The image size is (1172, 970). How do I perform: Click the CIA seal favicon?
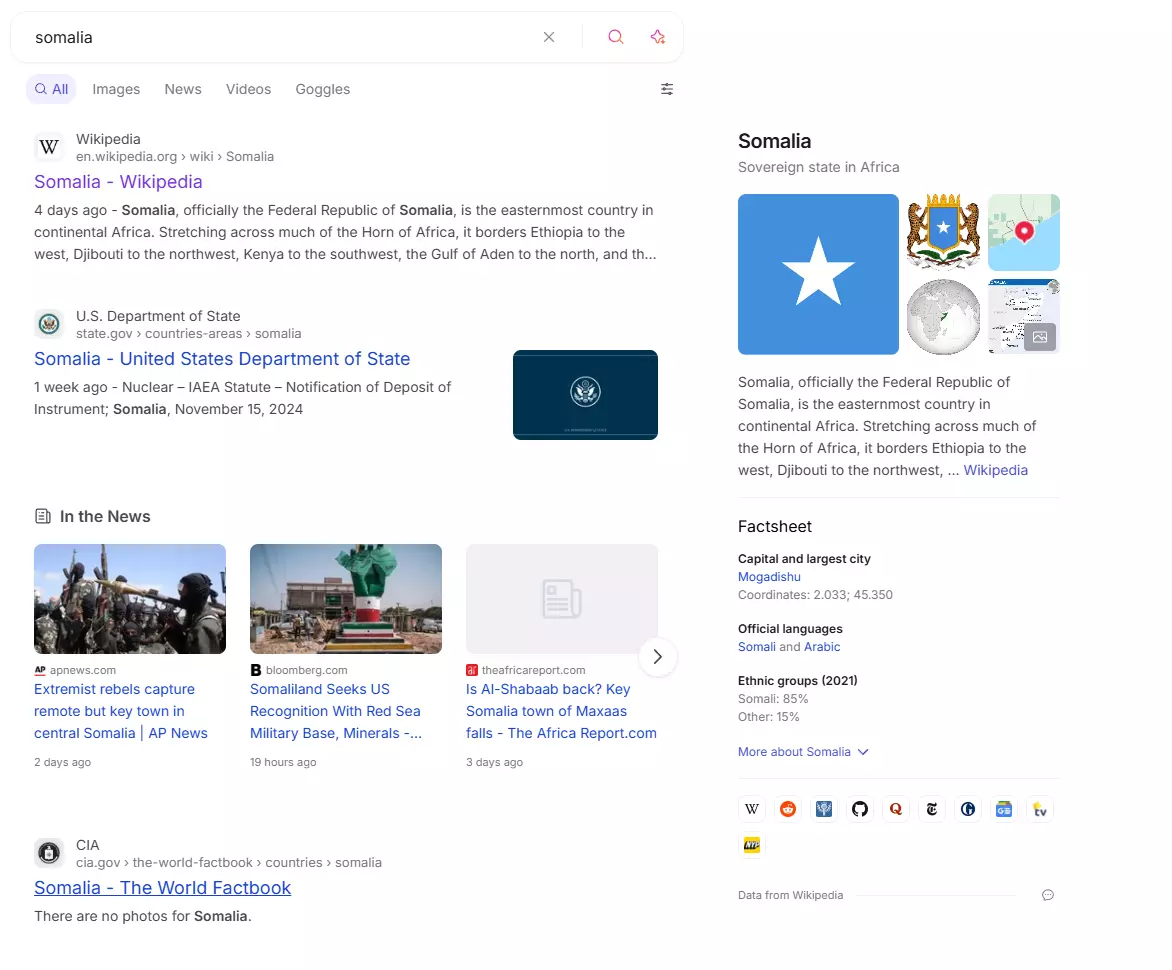49,853
